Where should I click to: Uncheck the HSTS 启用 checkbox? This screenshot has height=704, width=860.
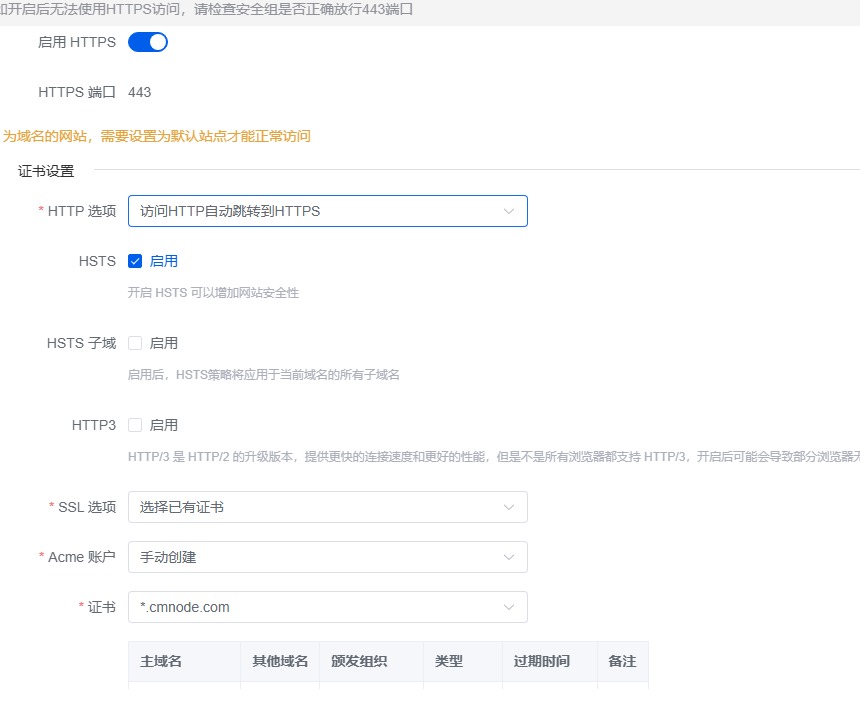pos(135,261)
